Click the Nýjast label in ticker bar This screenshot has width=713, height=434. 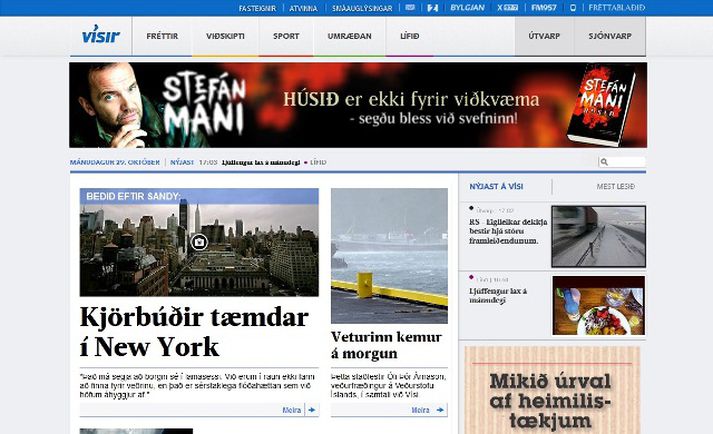coord(182,162)
